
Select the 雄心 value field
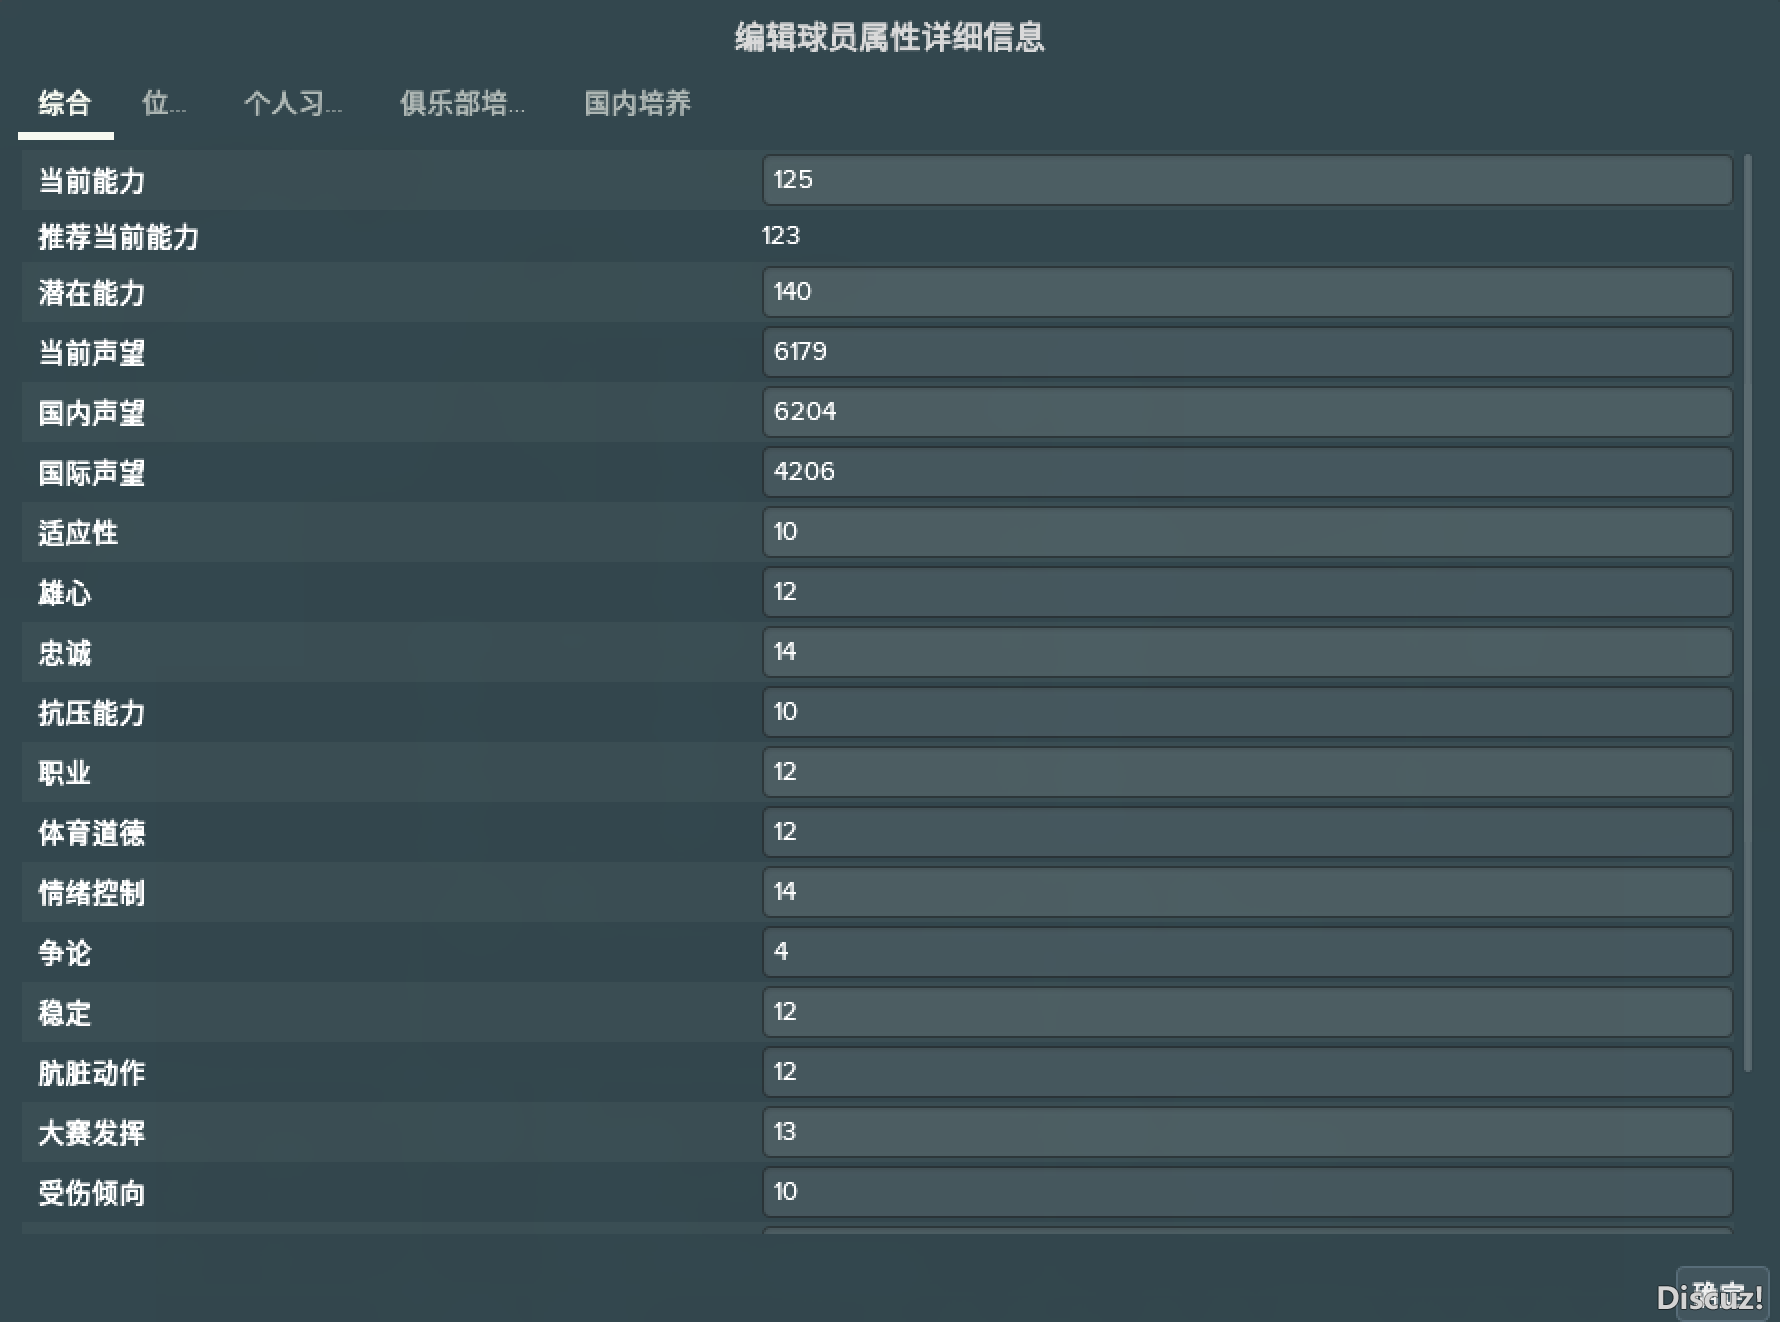click(1246, 592)
